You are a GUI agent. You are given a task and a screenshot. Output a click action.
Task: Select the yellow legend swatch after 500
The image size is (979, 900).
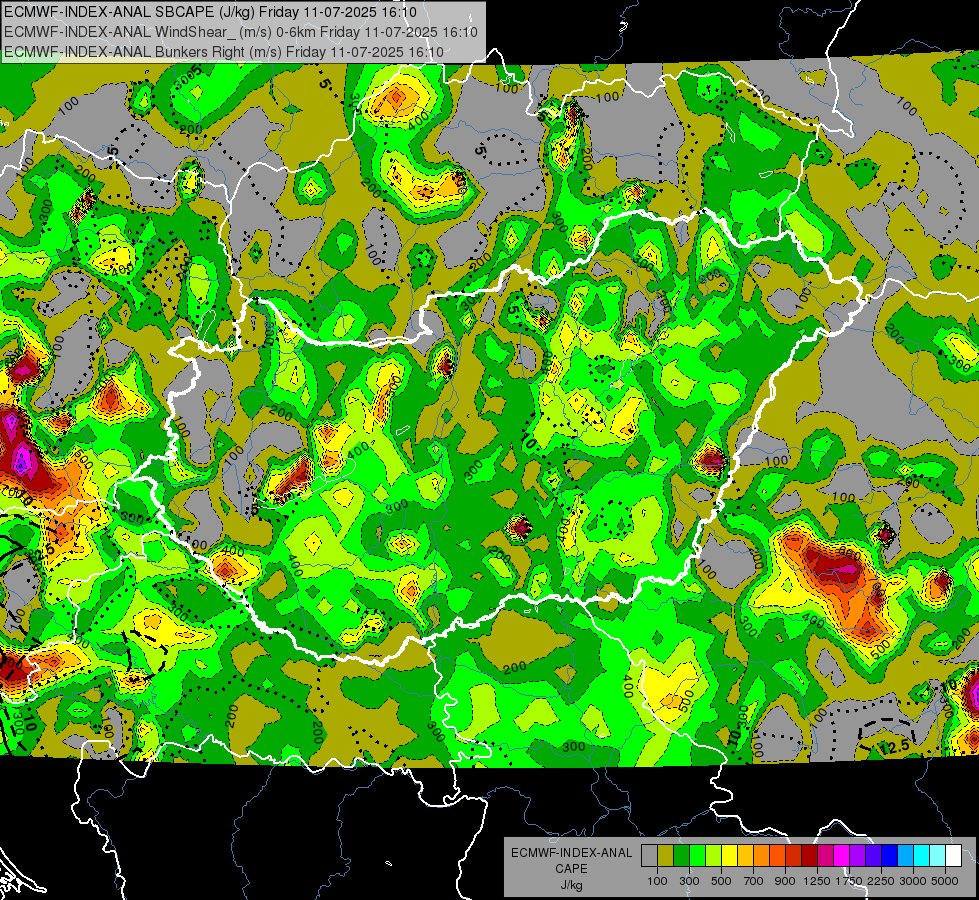(729, 855)
